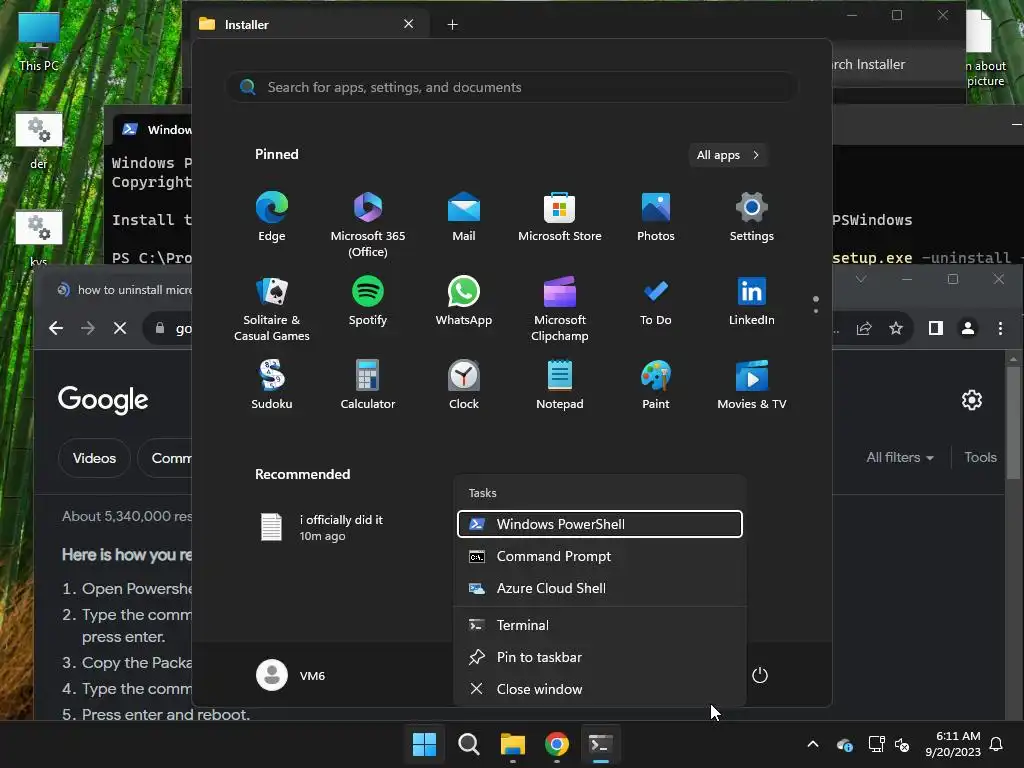This screenshot has height=768, width=1024.
Task: Open Microsoft Store from pinned
Action: pyautogui.click(x=560, y=217)
